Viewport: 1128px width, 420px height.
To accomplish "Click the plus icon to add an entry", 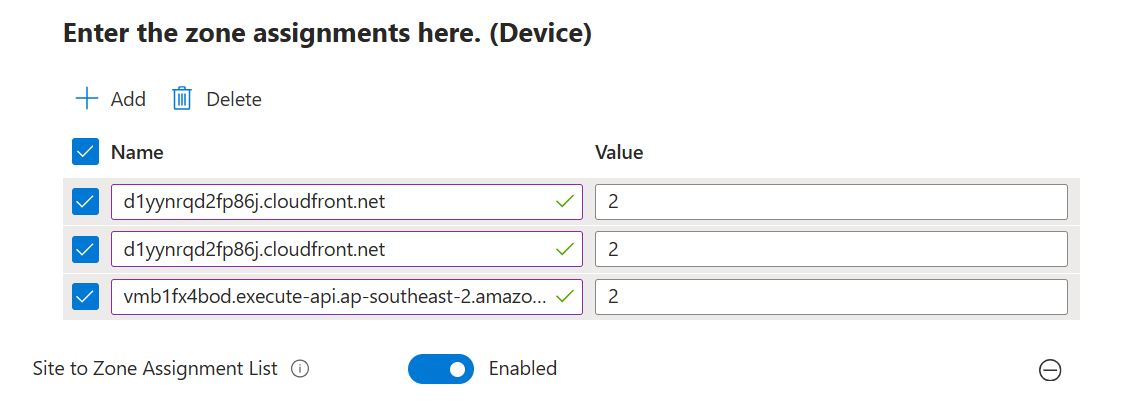I will (x=87, y=98).
